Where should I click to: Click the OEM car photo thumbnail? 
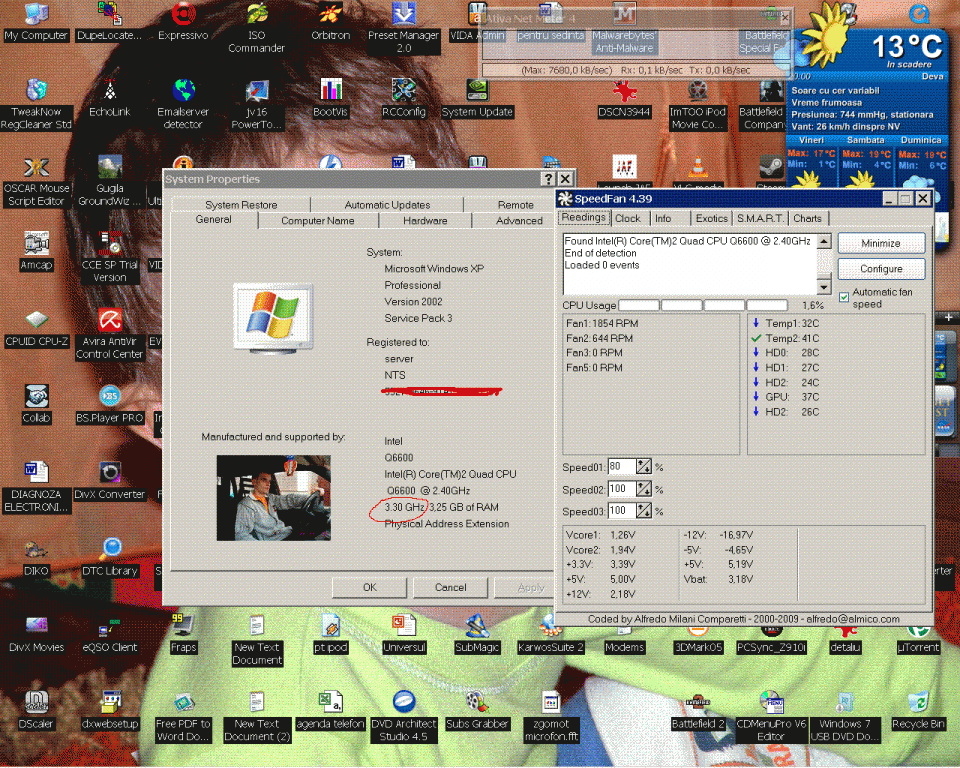[274, 497]
